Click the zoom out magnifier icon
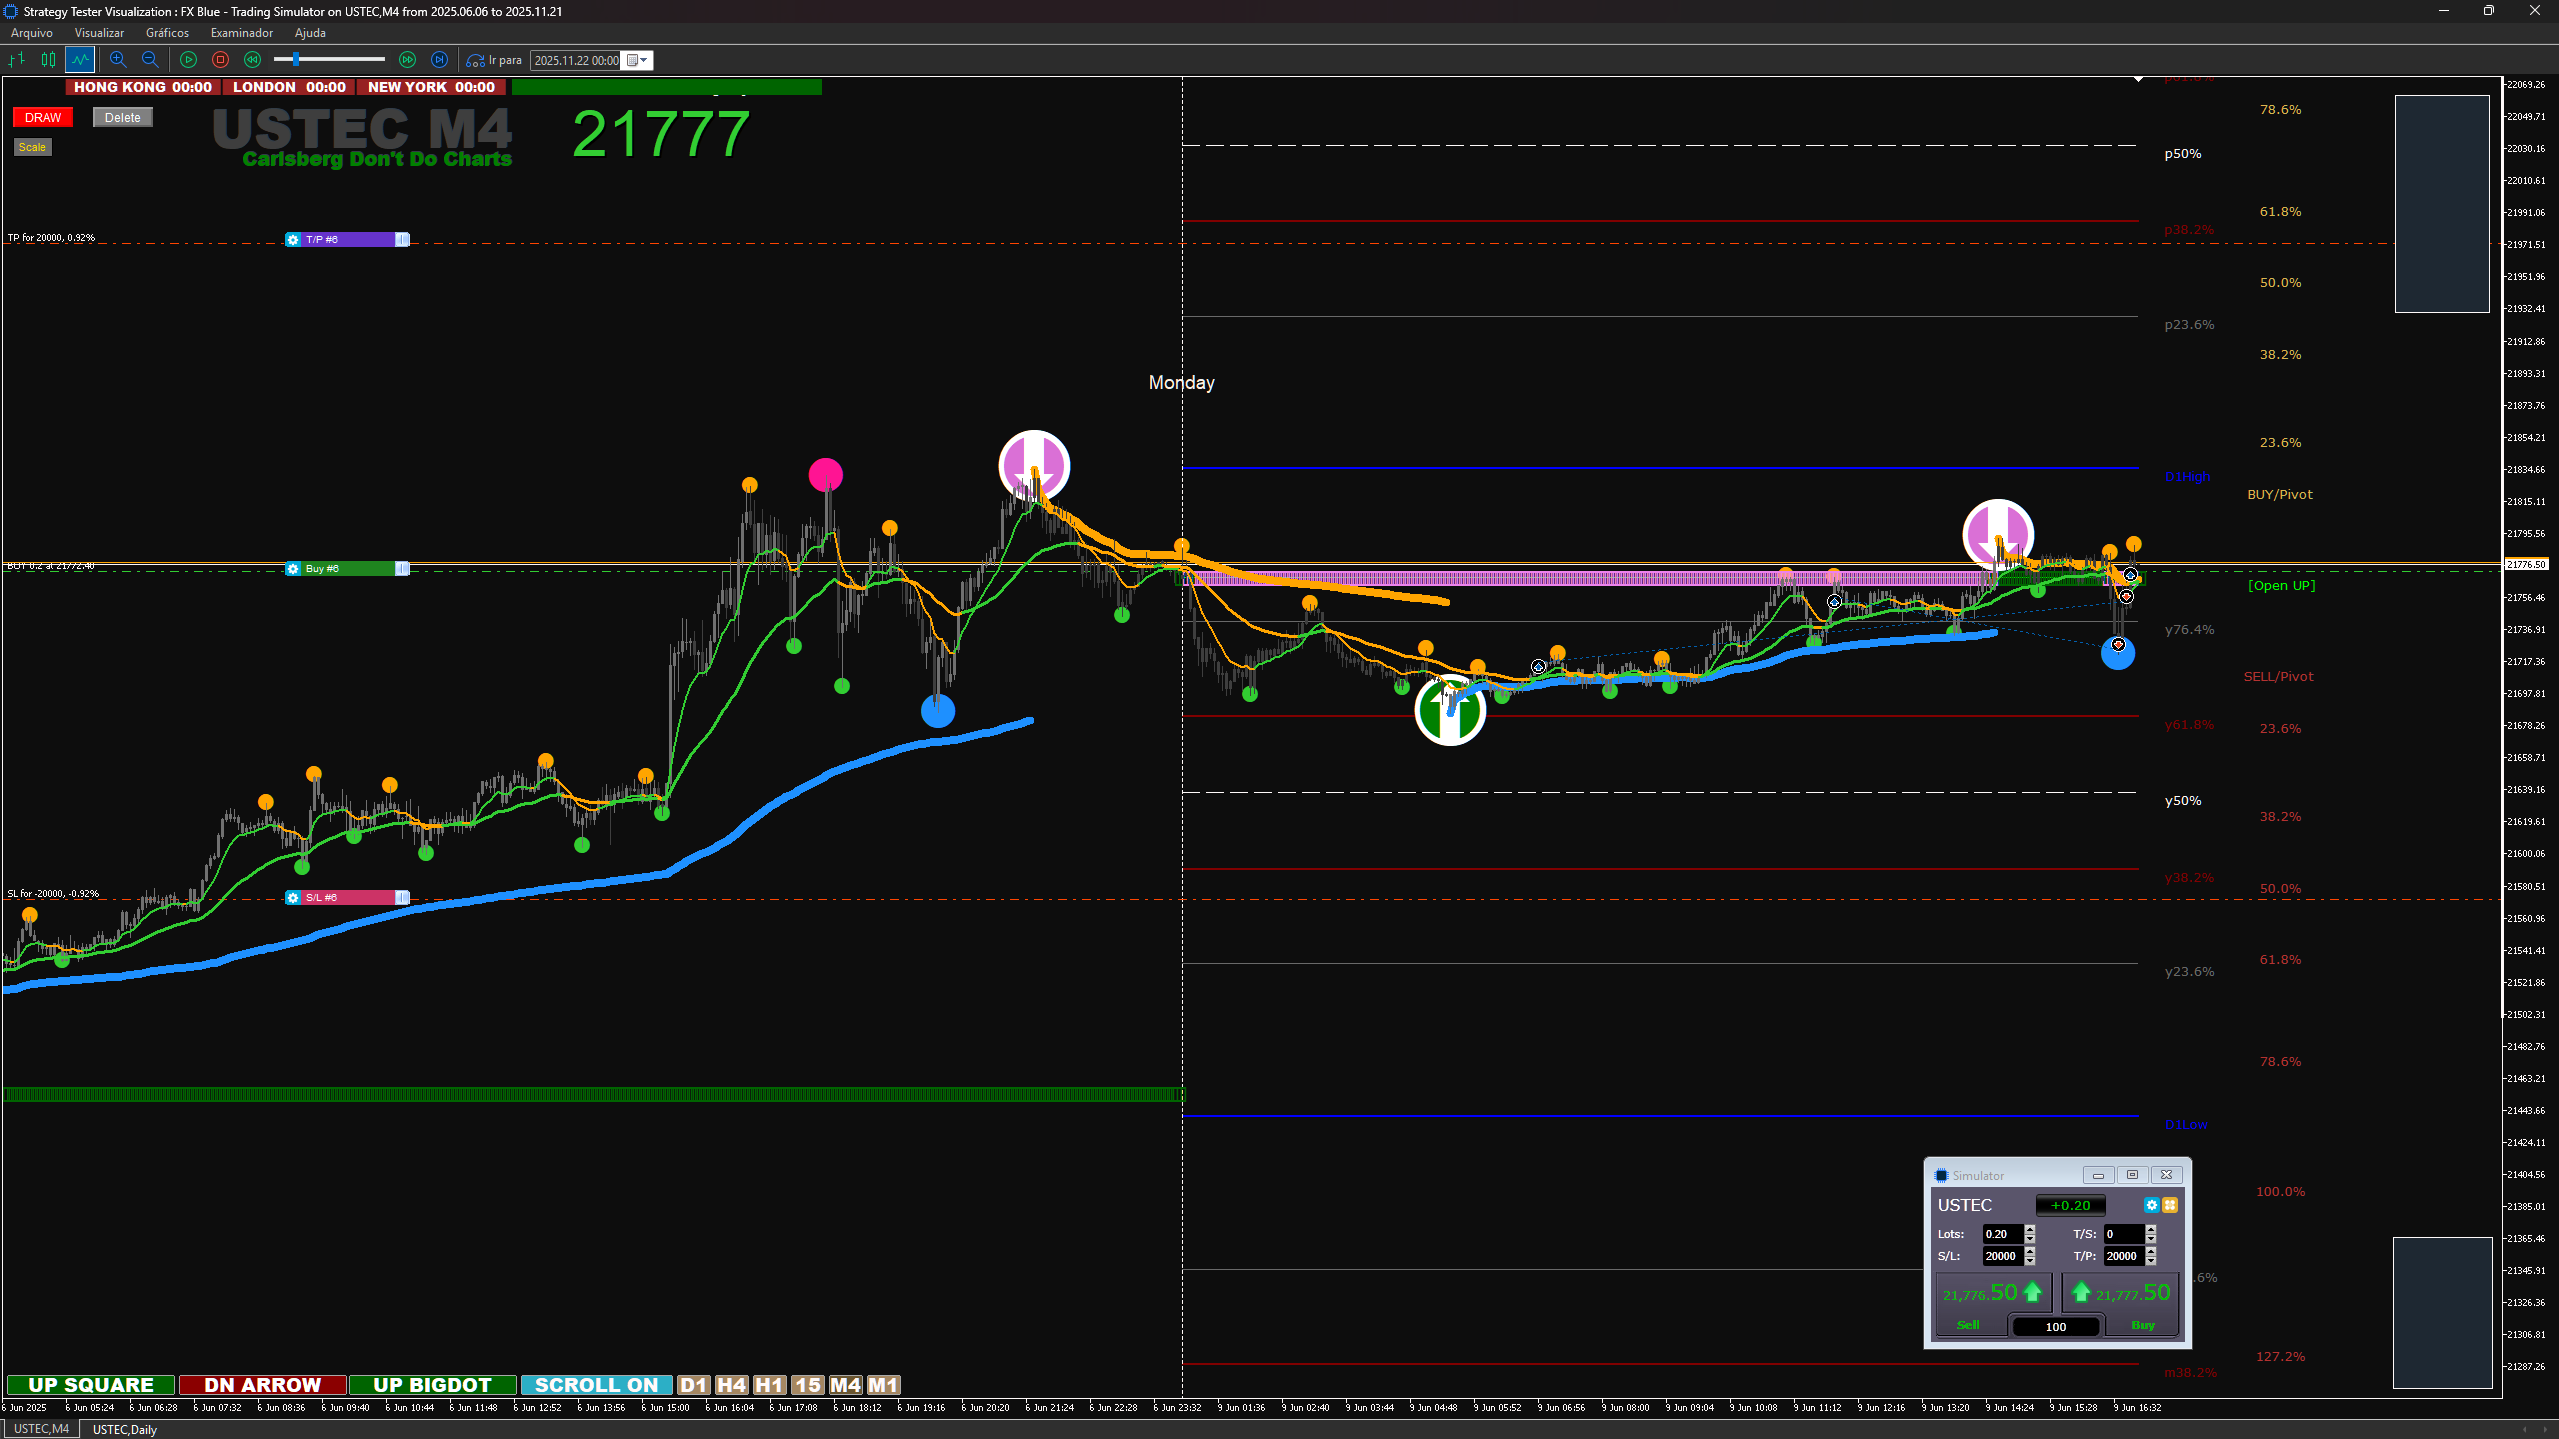This screenshot has width=2559, height=1439. click(150, 60)
